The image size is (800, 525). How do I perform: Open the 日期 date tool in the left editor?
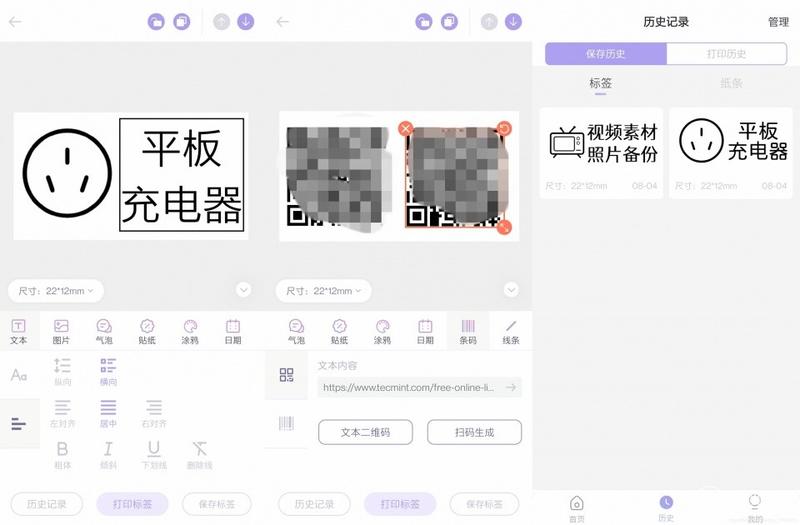pyautogui.click(x=233, y=331)
